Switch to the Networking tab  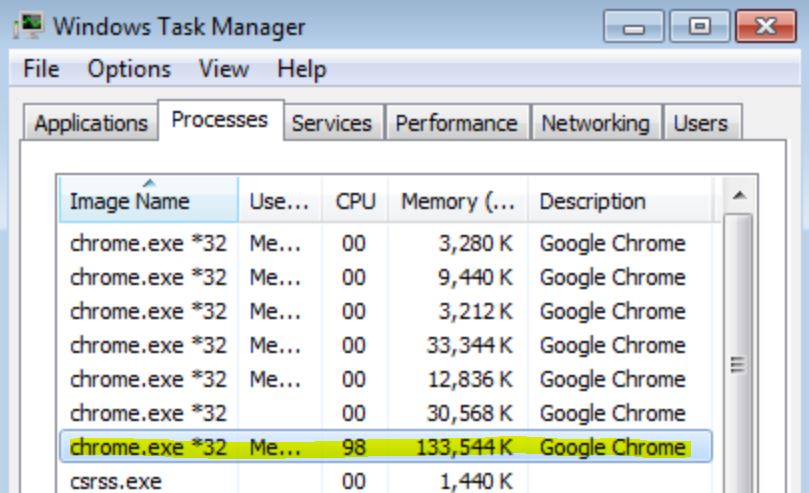coord(595,124)
